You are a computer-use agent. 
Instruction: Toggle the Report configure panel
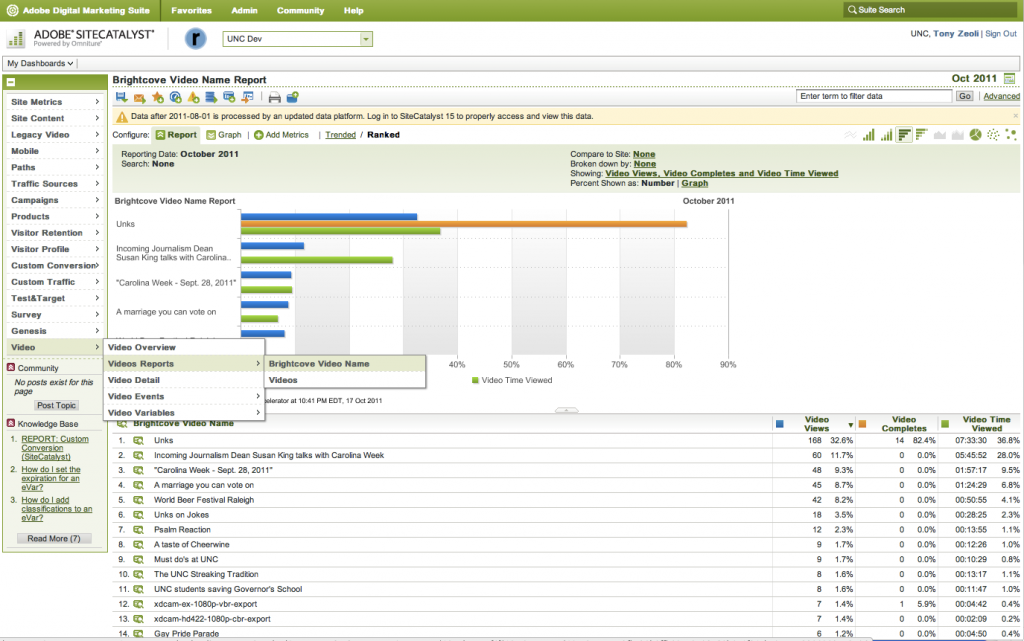176,134
